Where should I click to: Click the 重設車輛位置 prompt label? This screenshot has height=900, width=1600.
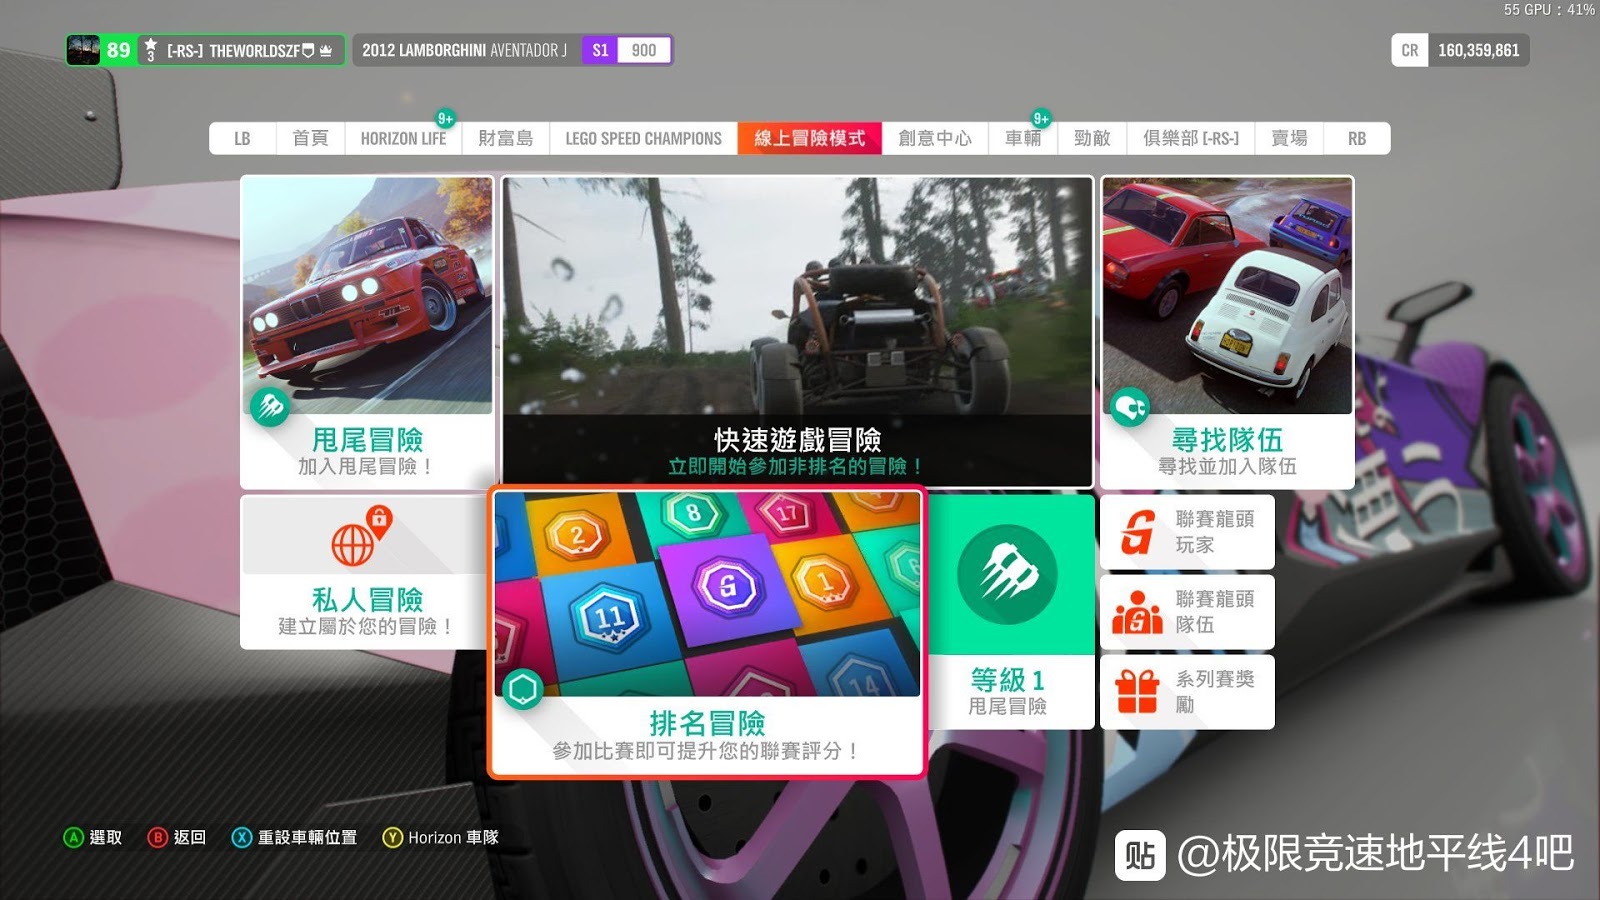click(307, 838)
